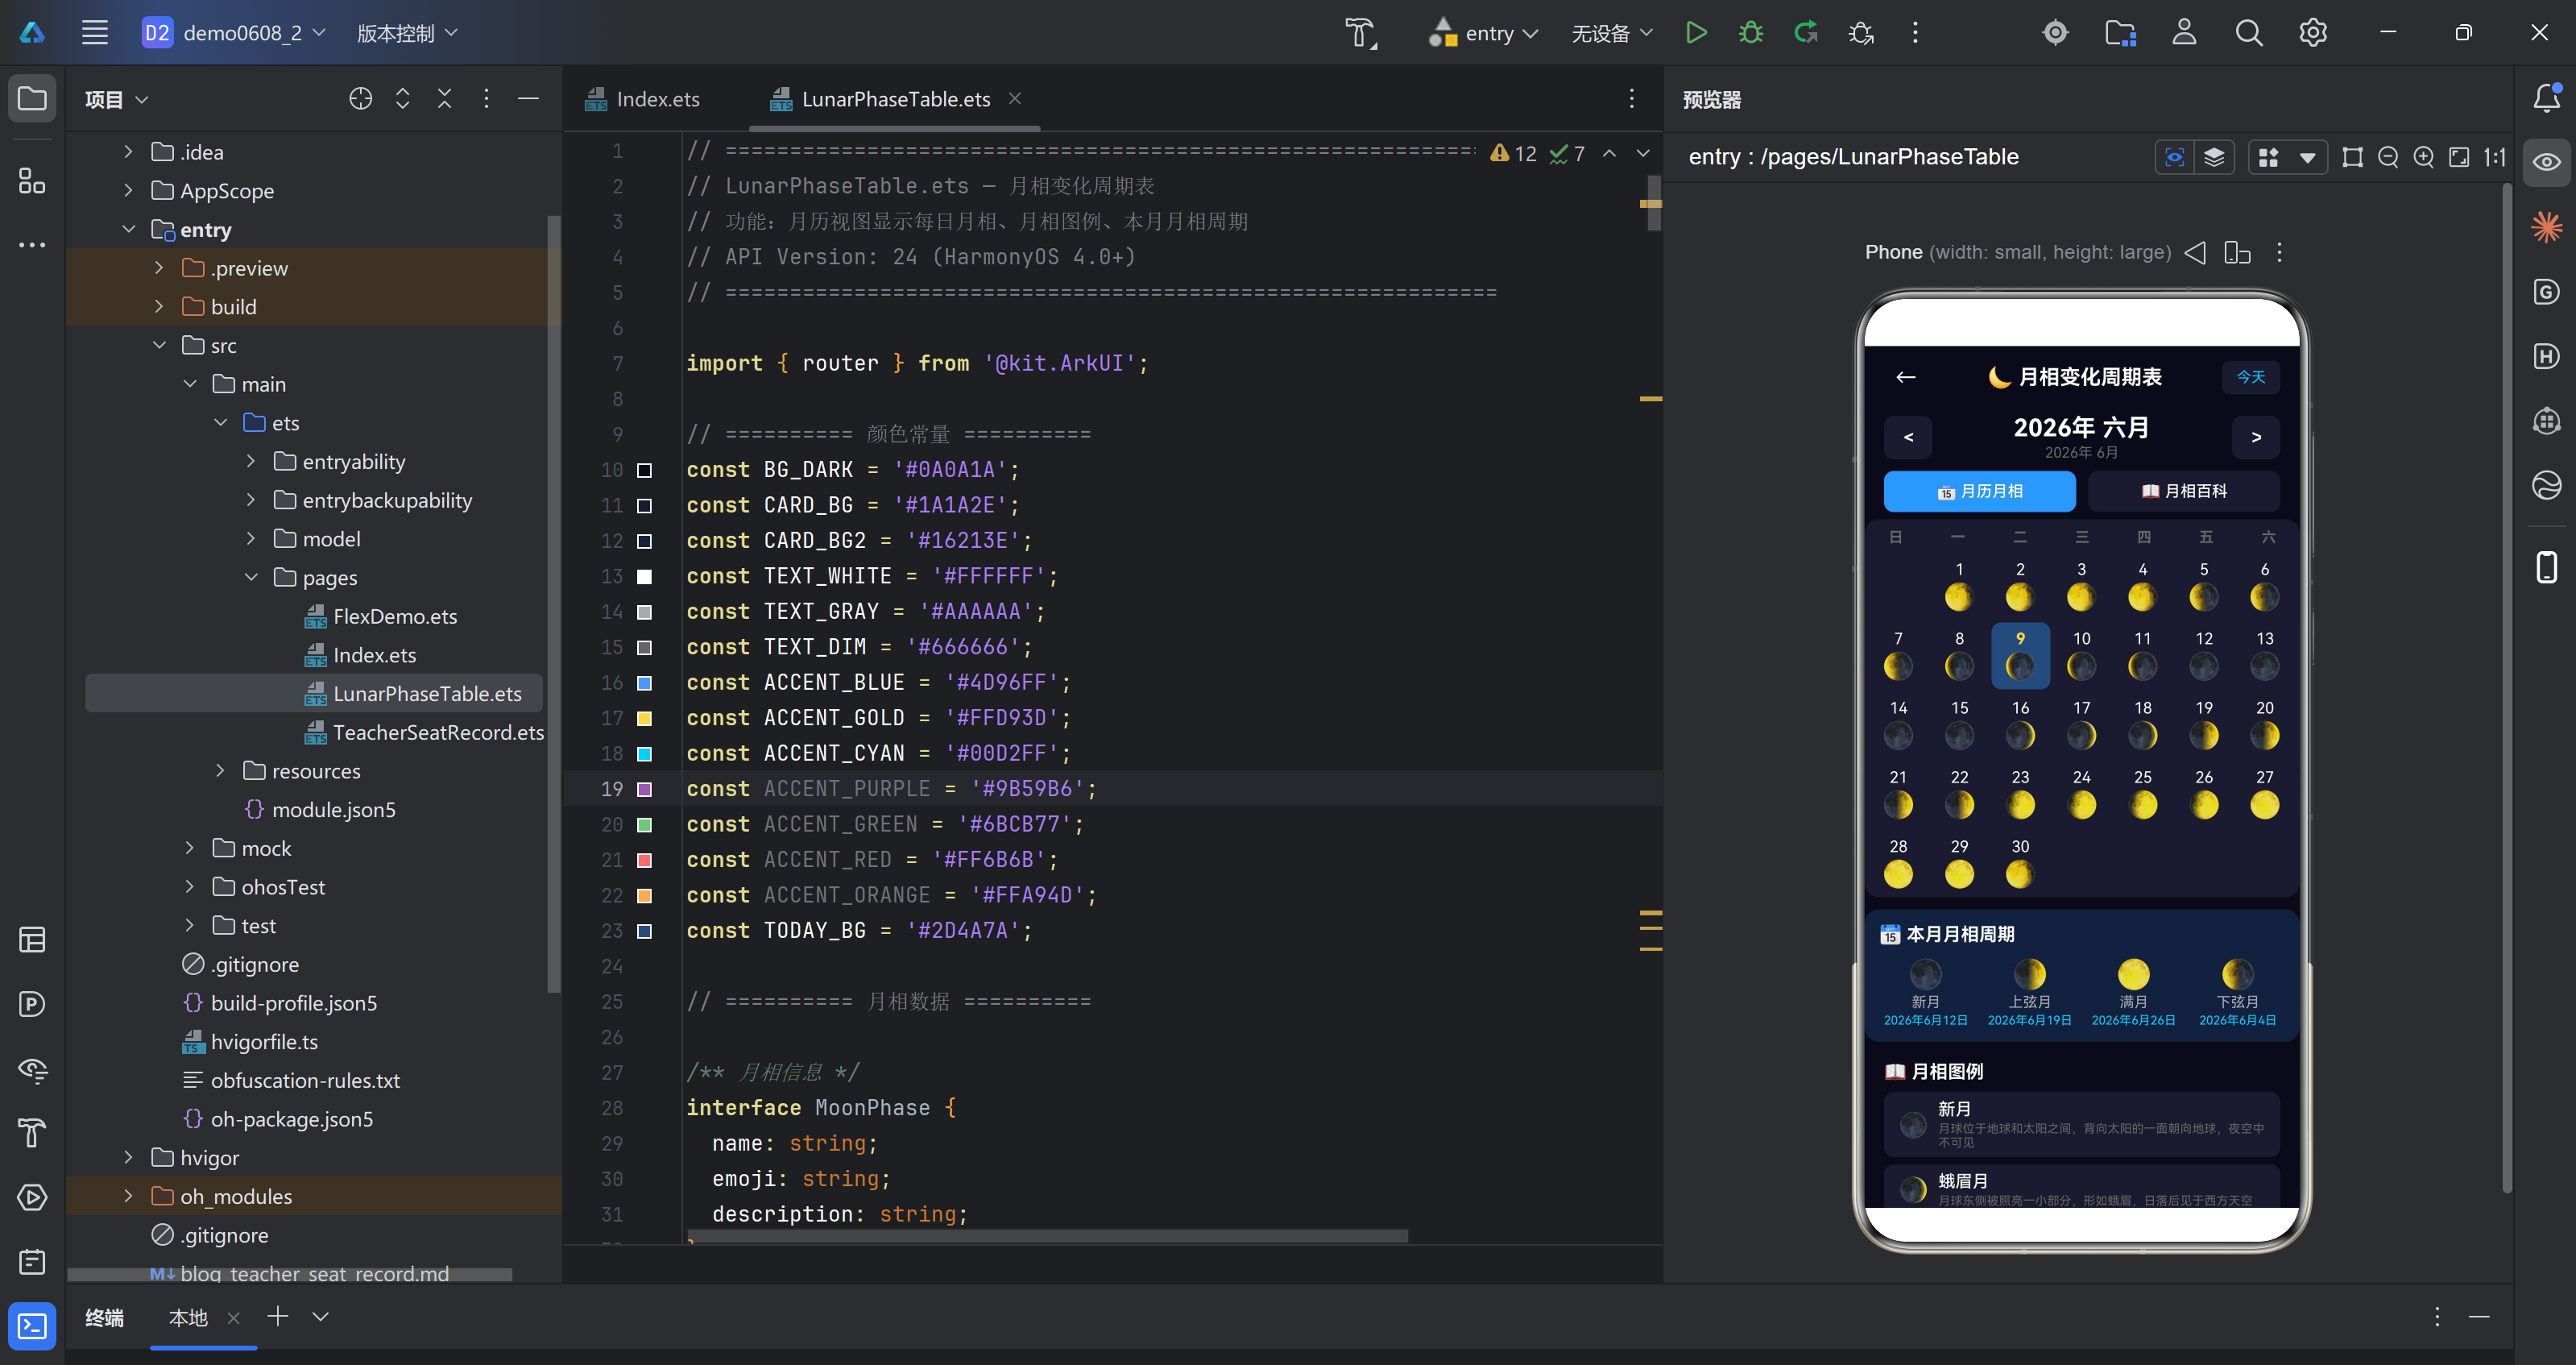Click the warnings count indicator showing 12

pos(1512,154)
